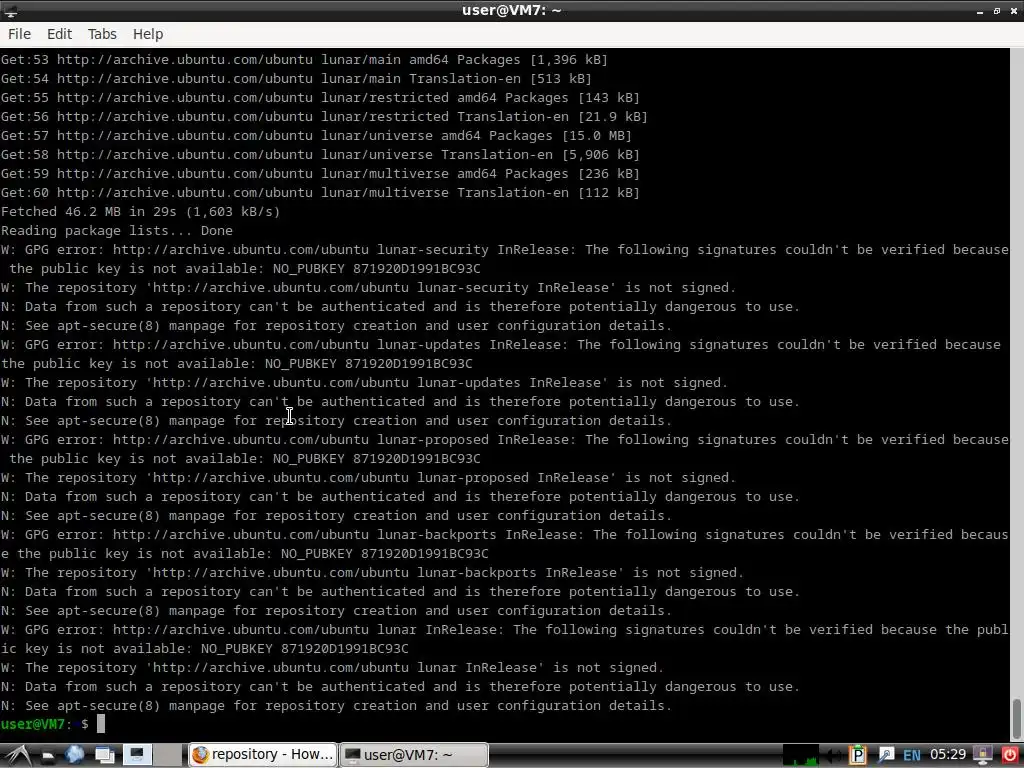
Task: Click the terminal scrollbar handle
Action: tap(1017, 718)
